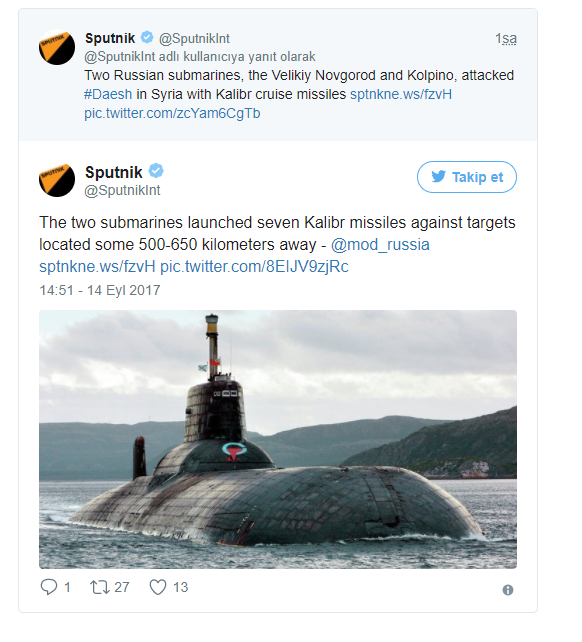
Task: Open the sptnkne.ws/fzvH link in the parent tweet
Action: click(x=401, y=94)
